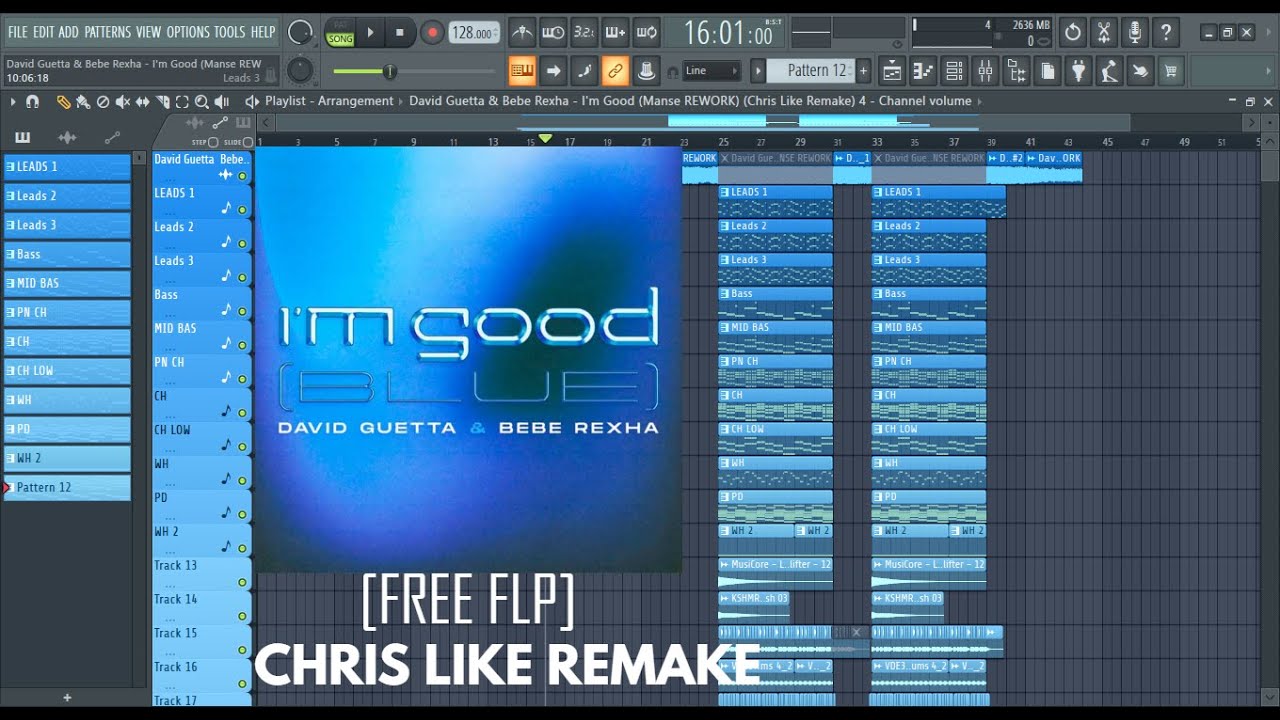Open the playlist options menu arrow
The image size is (1280, 720).
tap(13, 101)
